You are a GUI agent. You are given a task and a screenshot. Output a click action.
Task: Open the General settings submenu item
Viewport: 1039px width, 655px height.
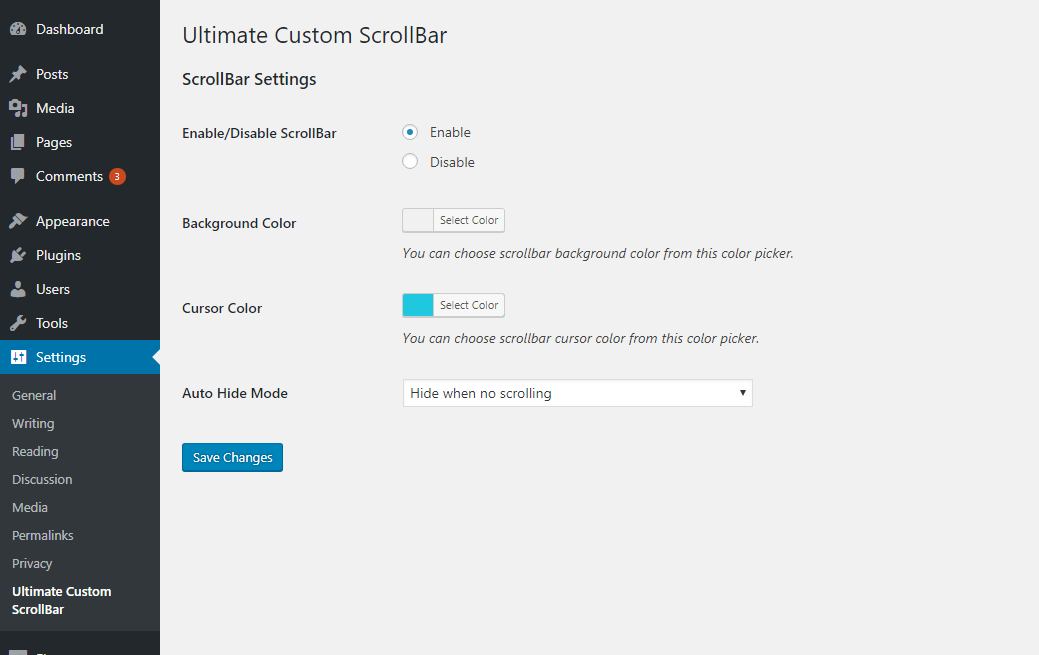[34, 395]
